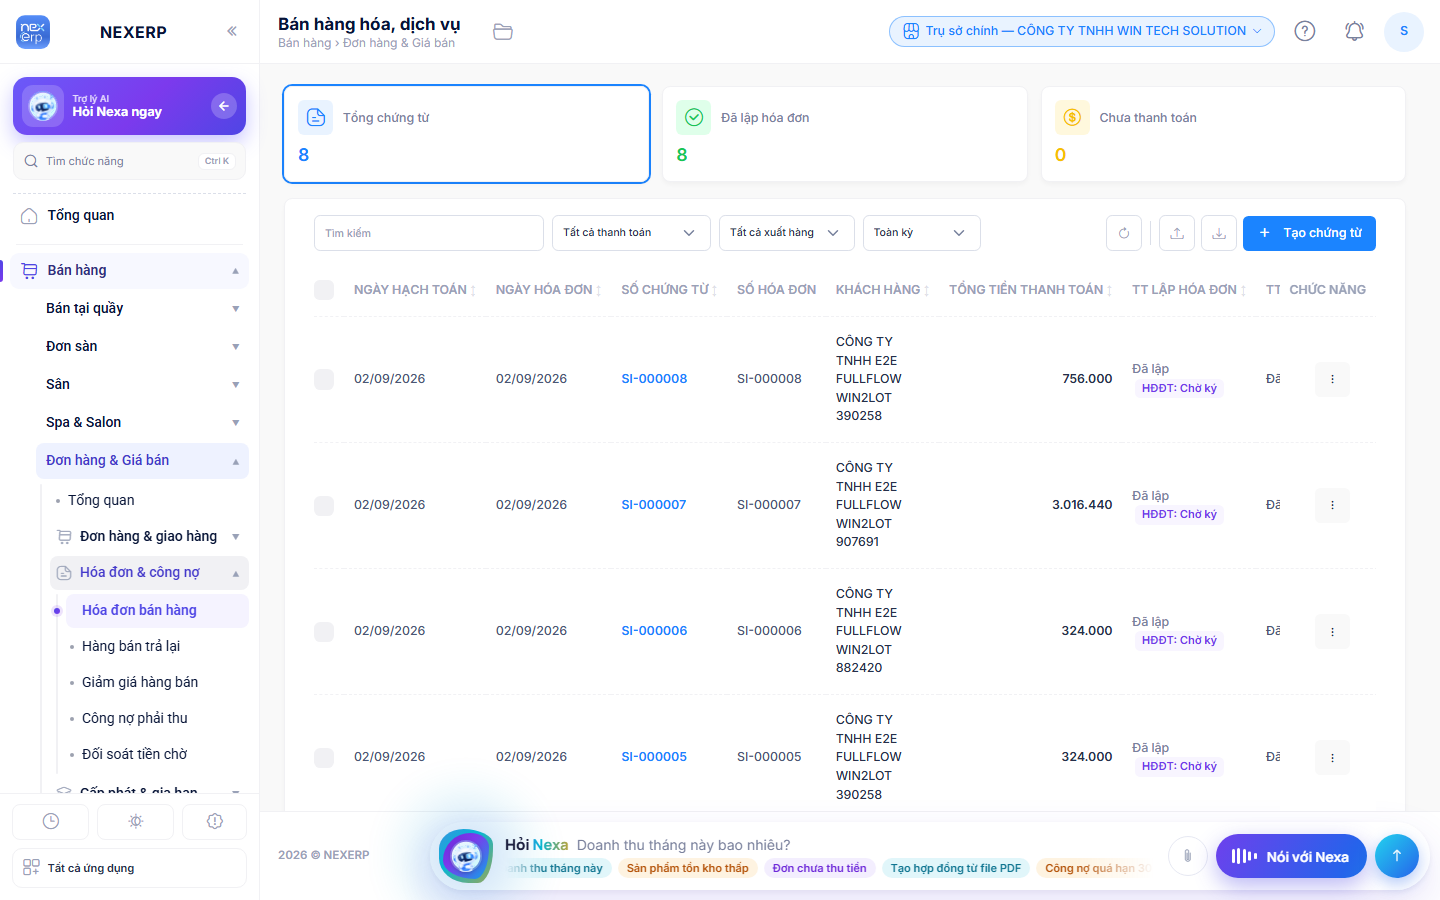Click the Nexa AI assistant arrow button
The width and height of the screenshot is (1440, 900).
pos(224,106)
